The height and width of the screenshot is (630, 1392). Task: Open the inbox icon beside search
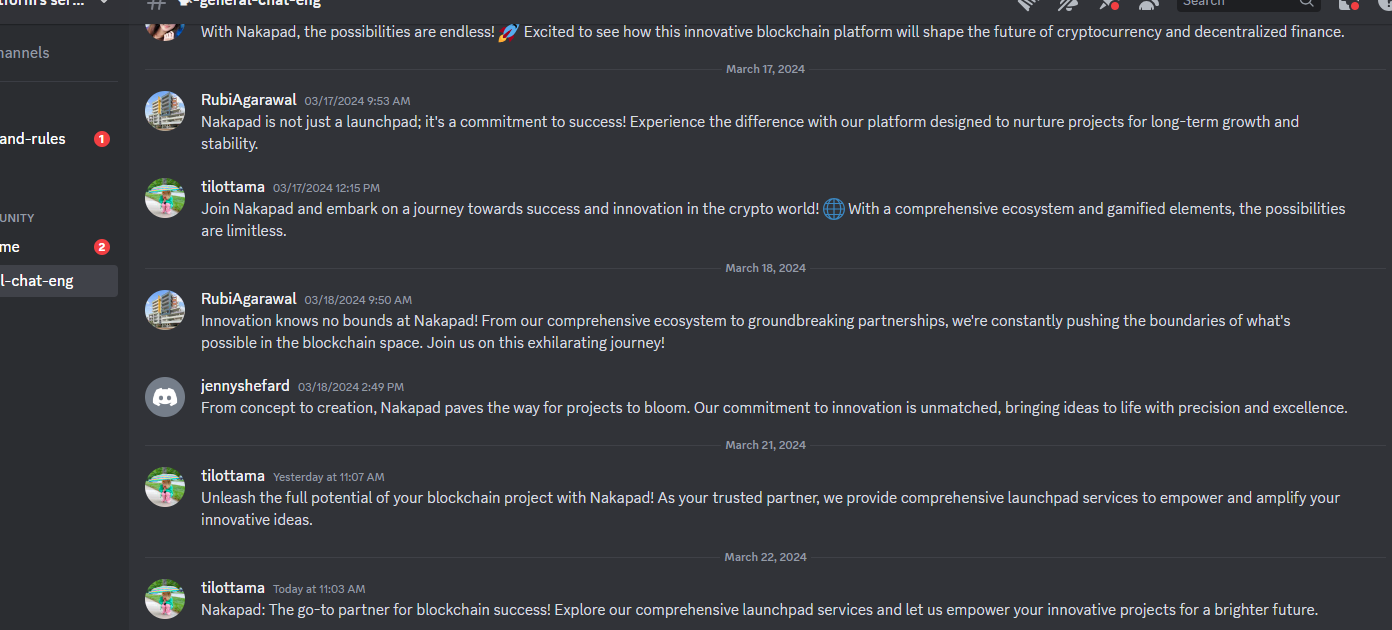(x=1348, y=3)
